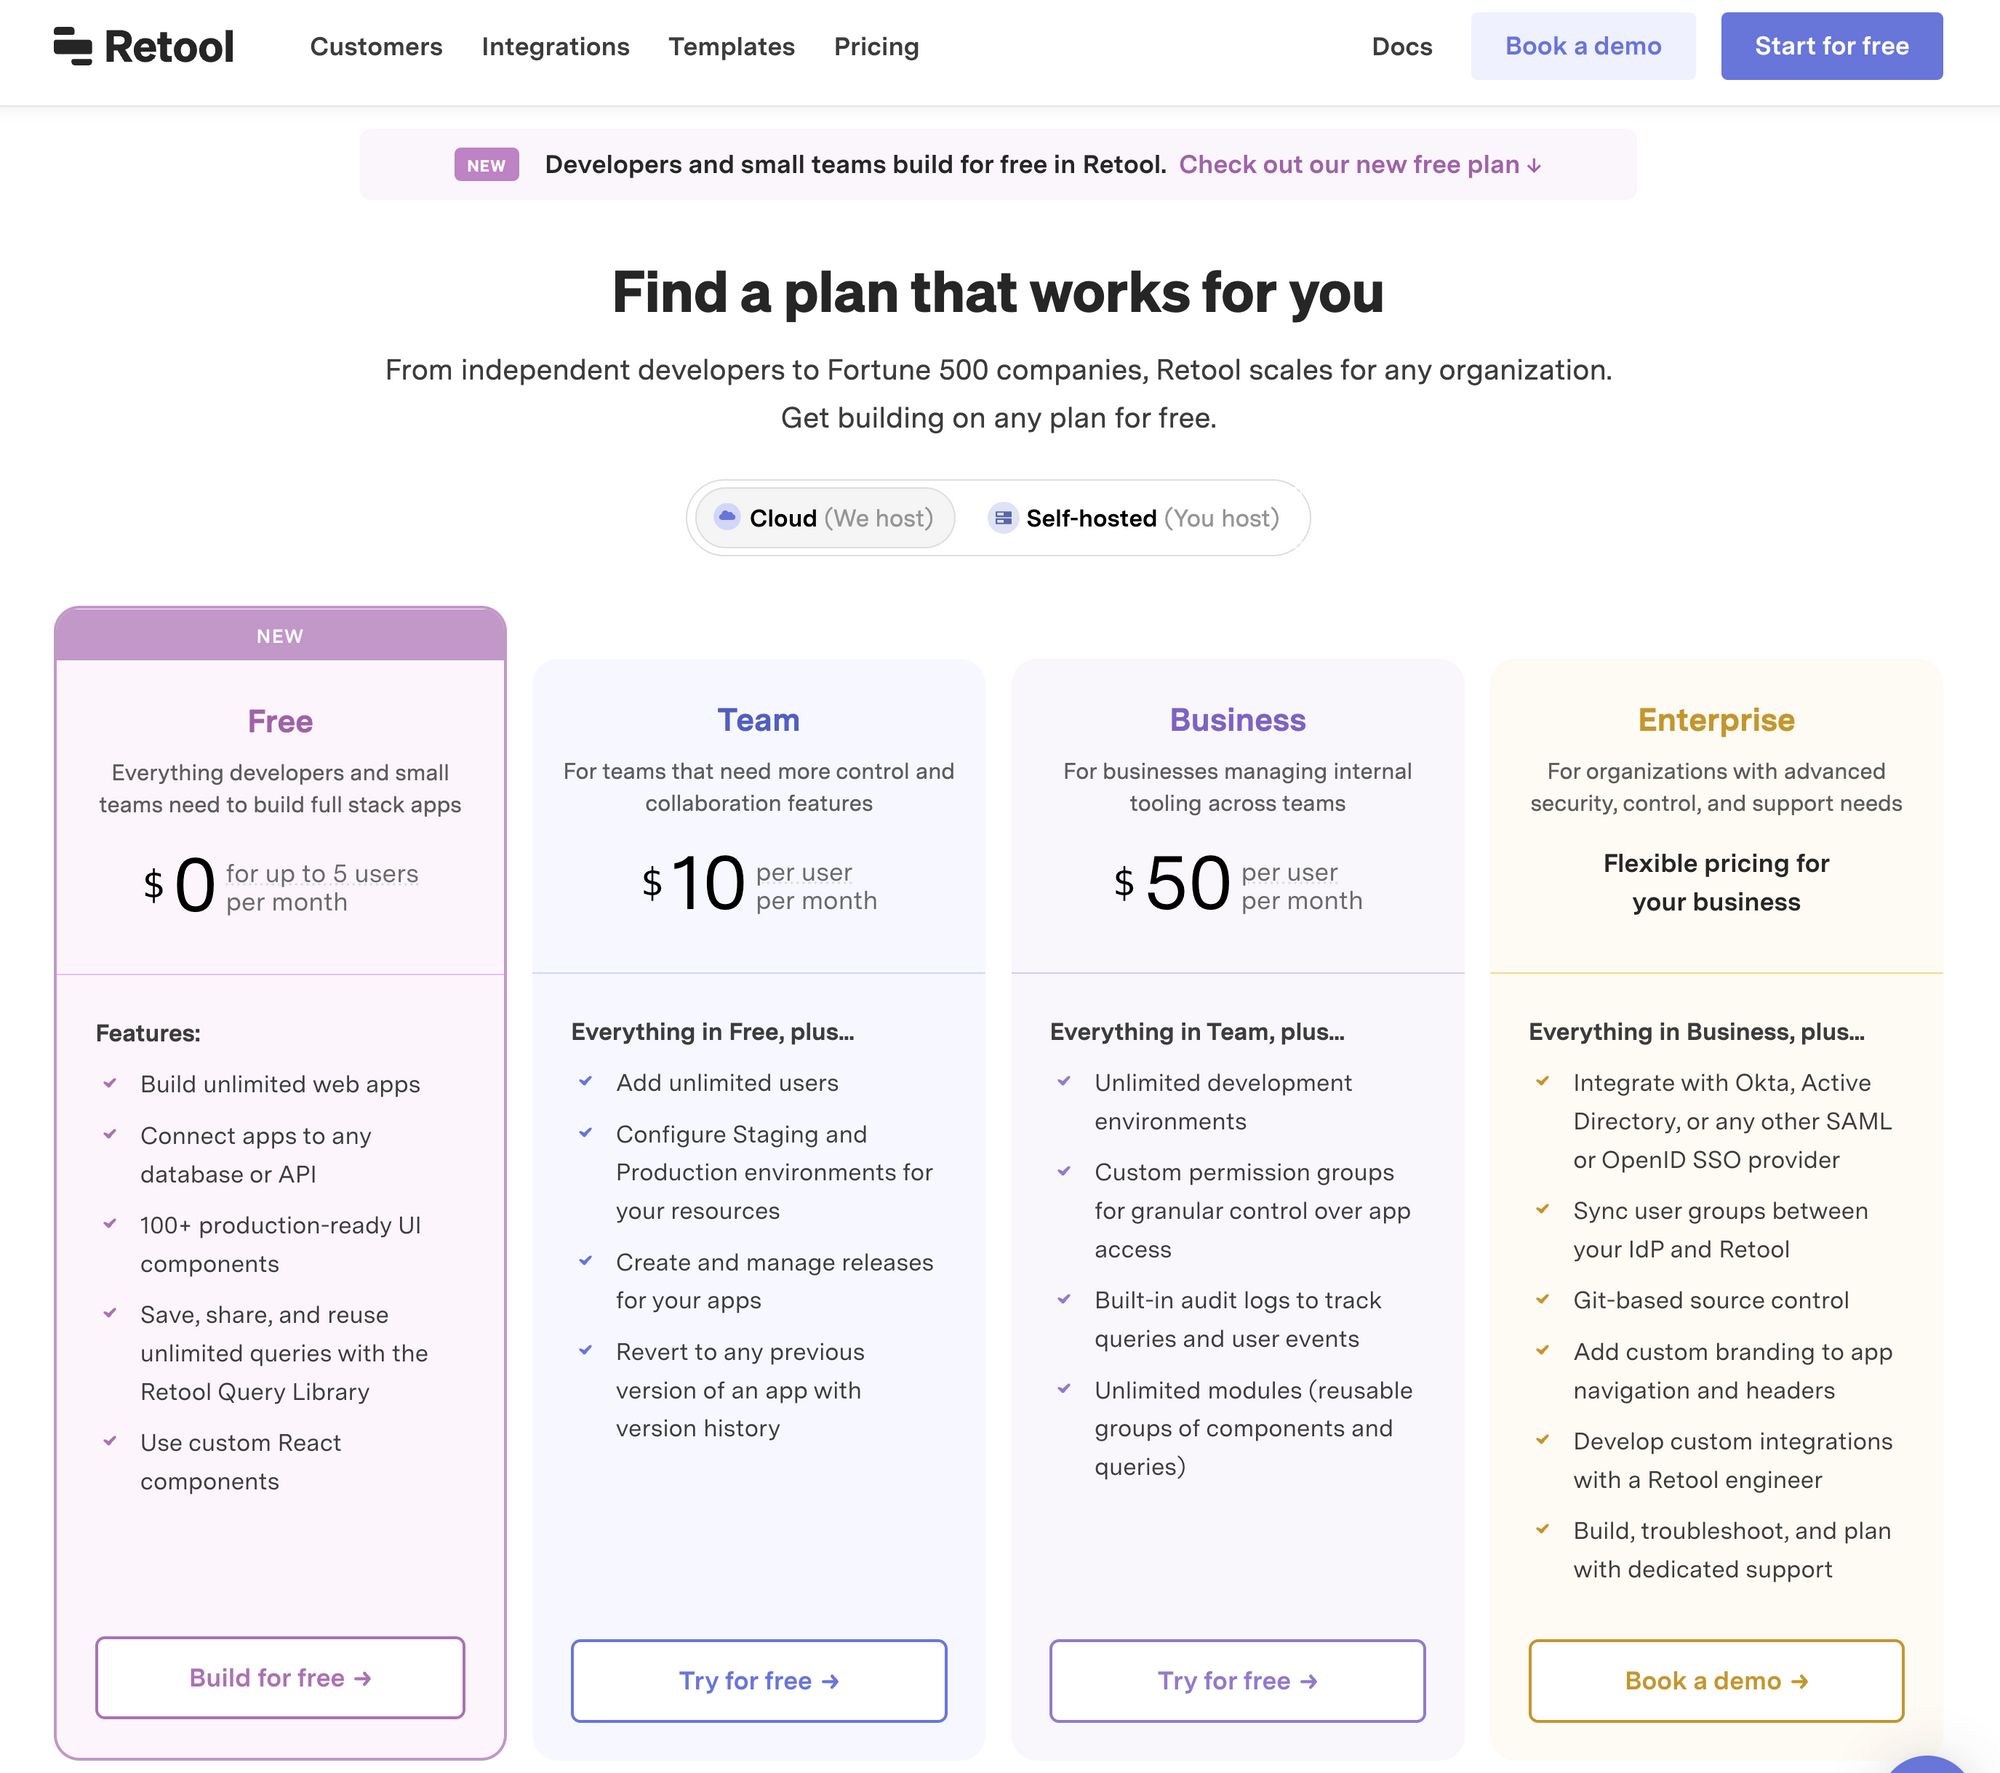Click Book a demo on Enterprise plan

[1716, 1680]
